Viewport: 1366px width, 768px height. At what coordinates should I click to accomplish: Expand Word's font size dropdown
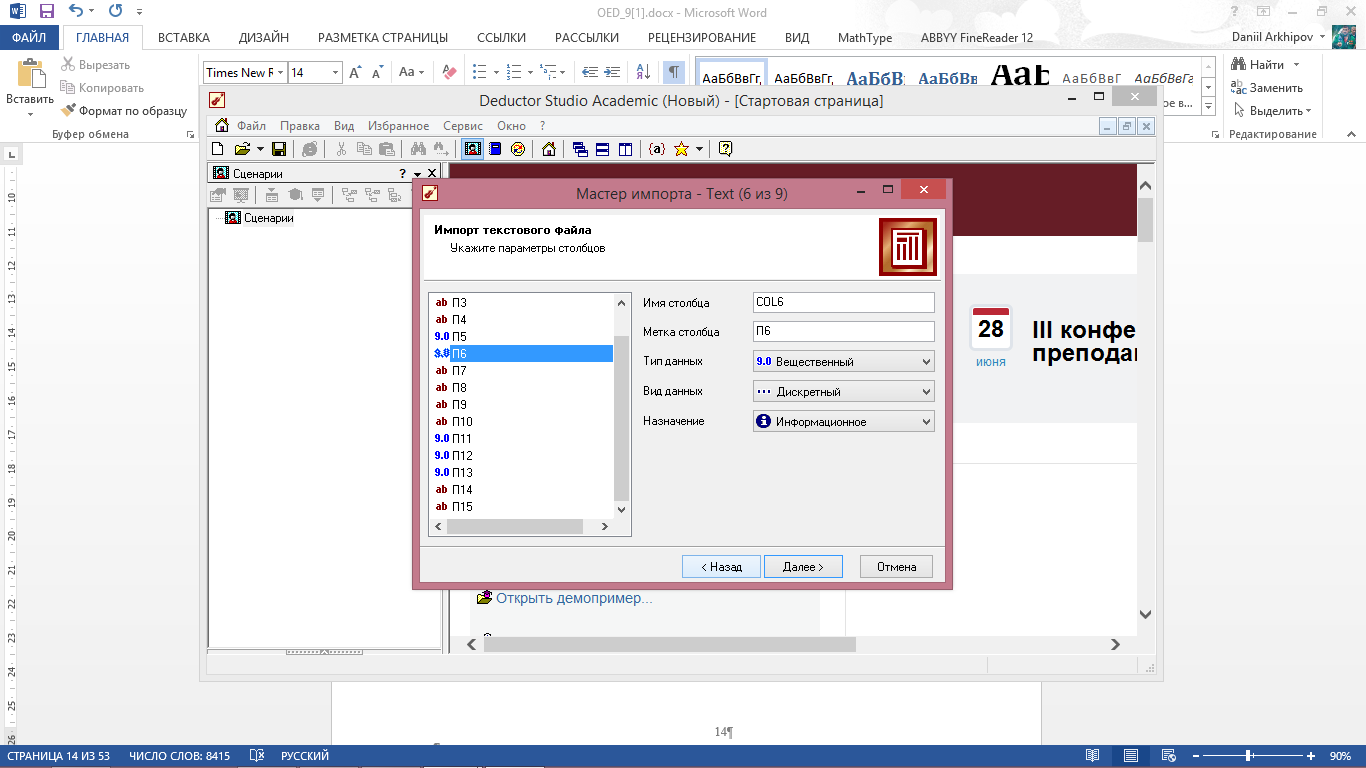click(335, 72)
